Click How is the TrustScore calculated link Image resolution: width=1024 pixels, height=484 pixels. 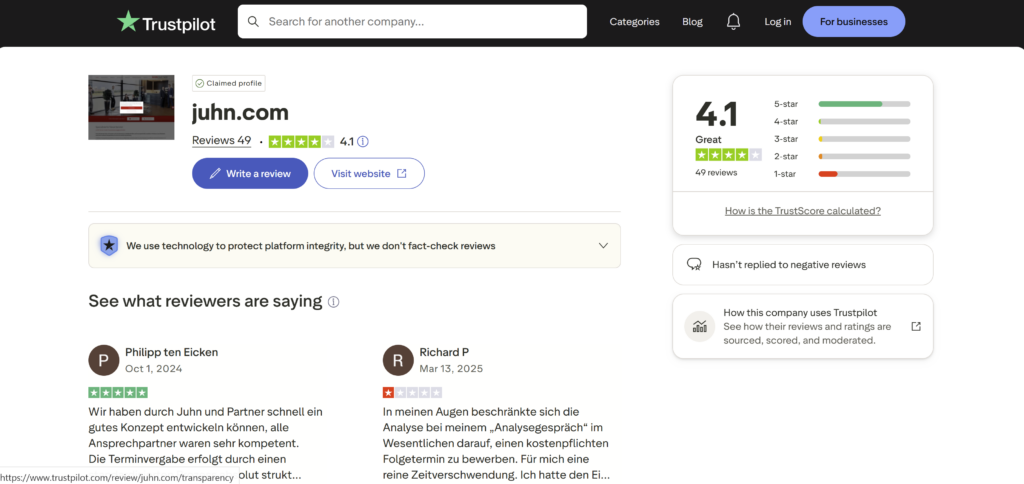803,211
